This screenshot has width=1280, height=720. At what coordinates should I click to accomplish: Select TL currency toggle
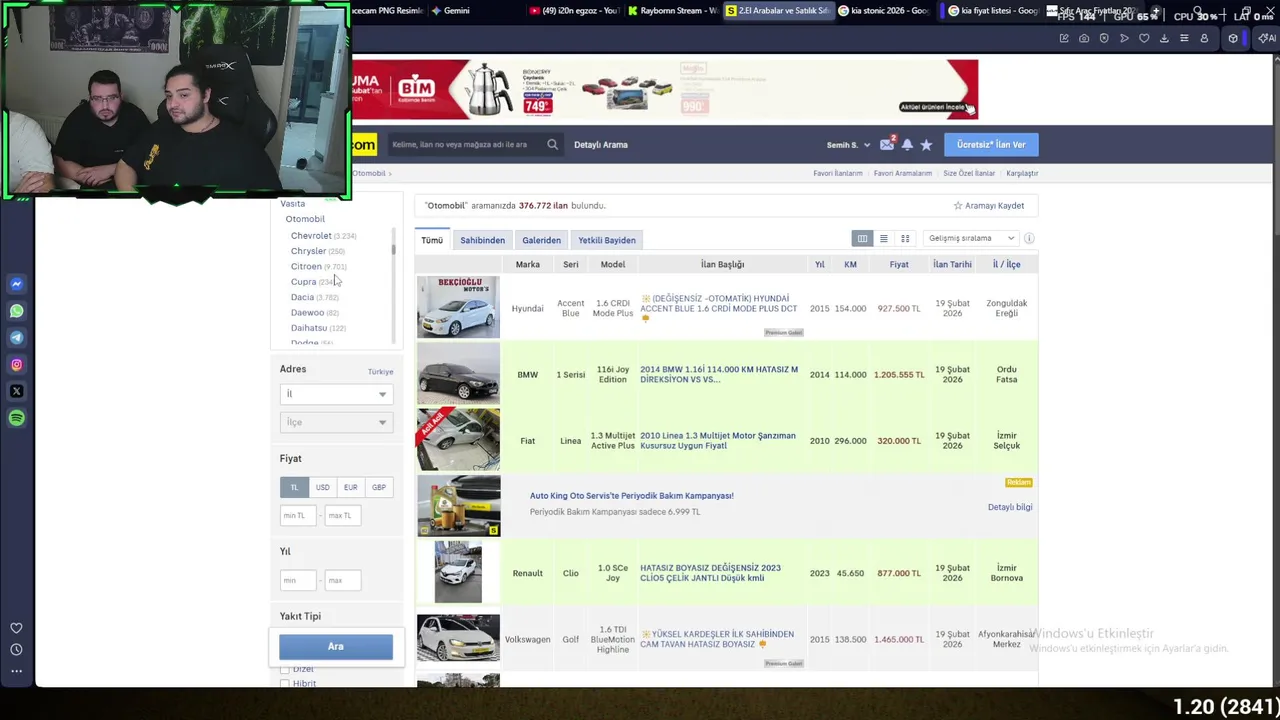[x=294, y=487]
